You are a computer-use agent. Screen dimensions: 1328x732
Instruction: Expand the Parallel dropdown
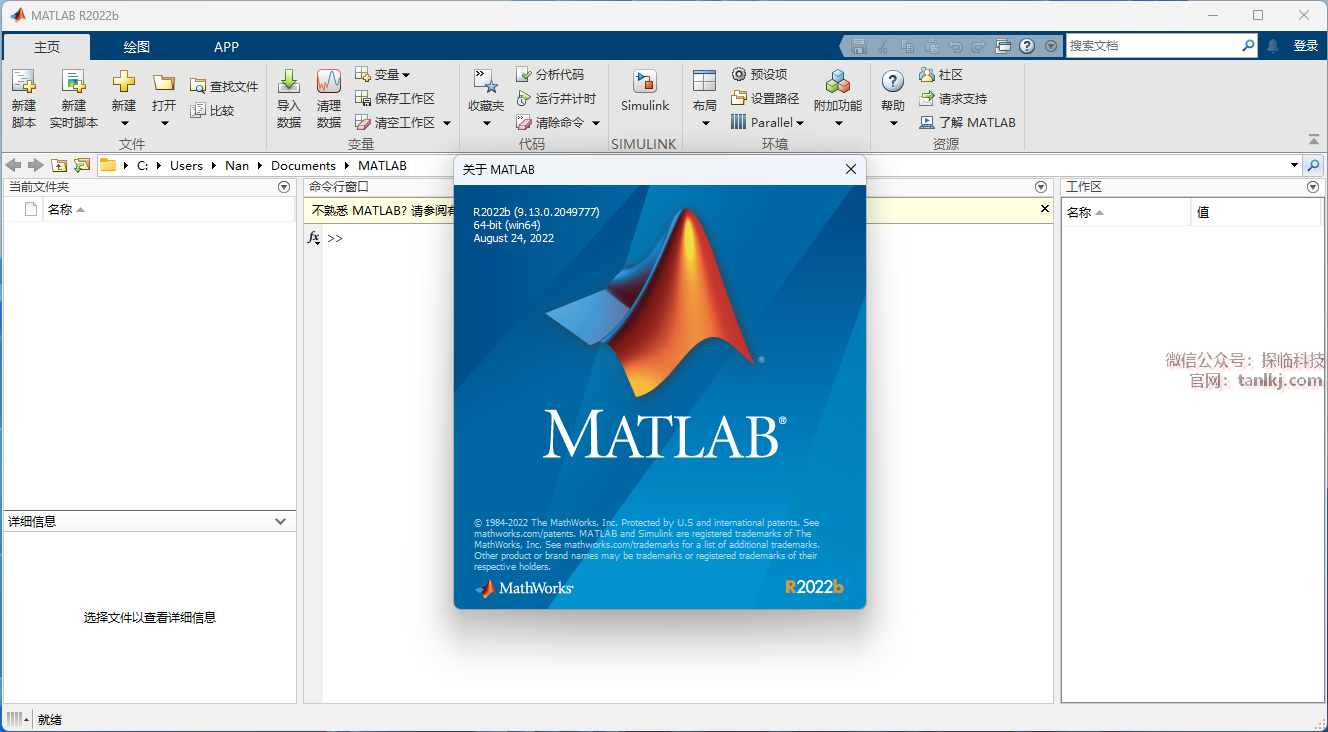point(768,123)
